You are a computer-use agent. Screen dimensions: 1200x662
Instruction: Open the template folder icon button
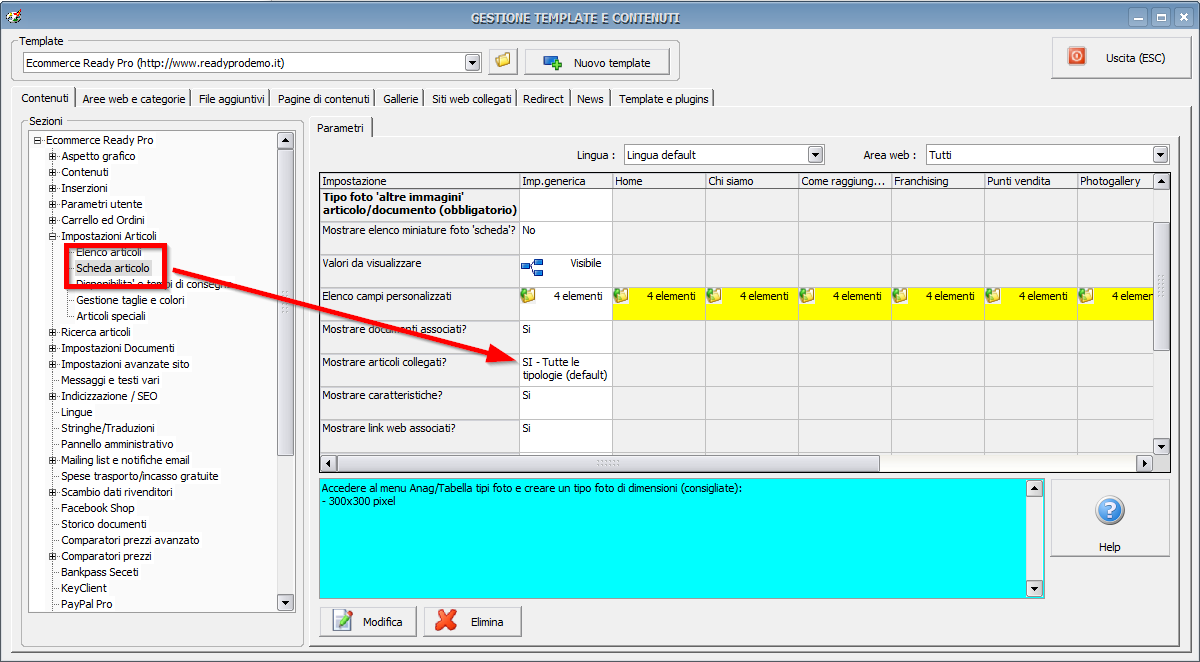click(503, 62)
